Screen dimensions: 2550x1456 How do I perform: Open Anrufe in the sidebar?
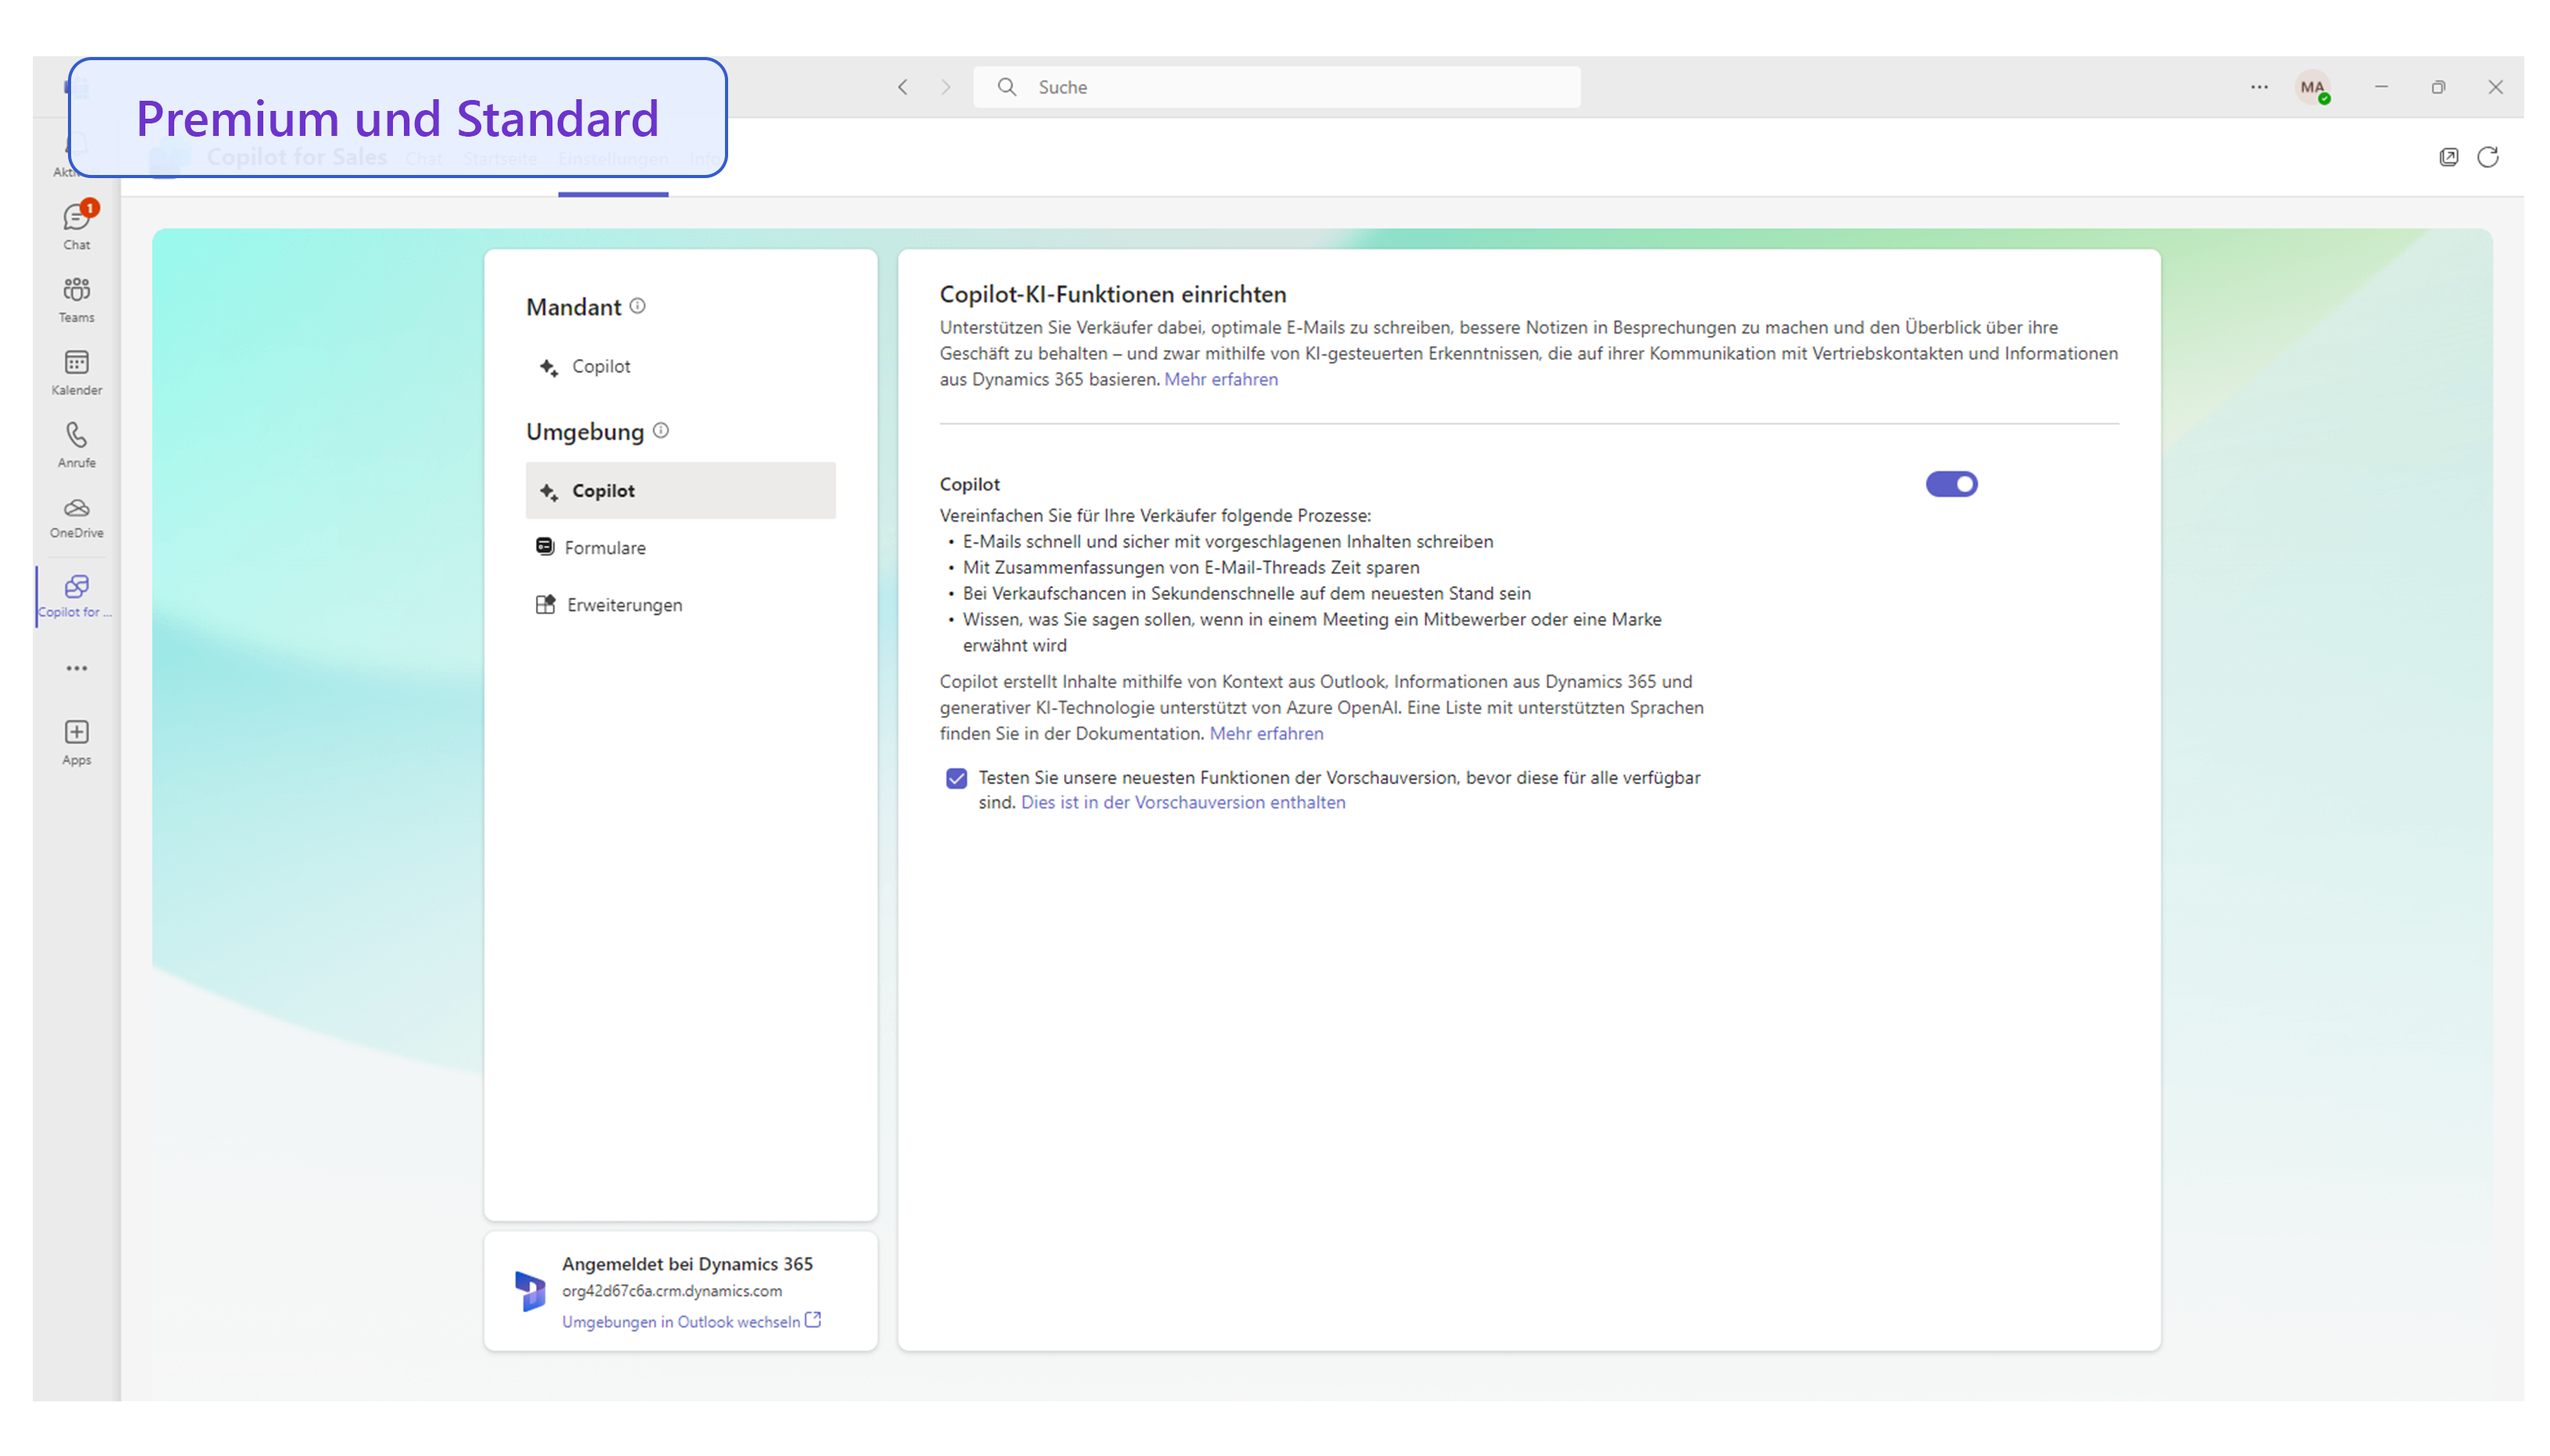click(x=76, y=444)
